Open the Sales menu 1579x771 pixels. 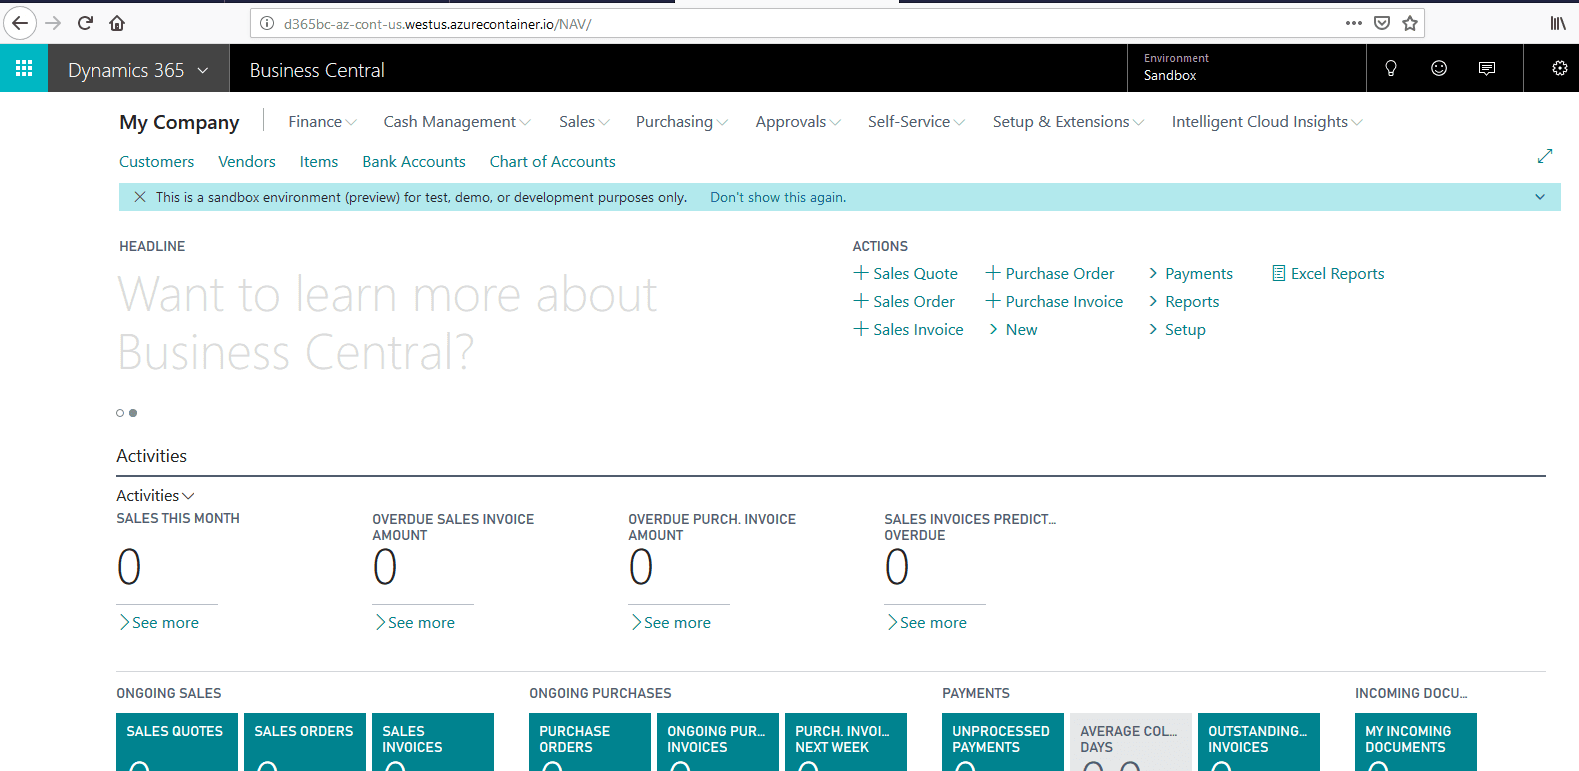tap(584, 122)
